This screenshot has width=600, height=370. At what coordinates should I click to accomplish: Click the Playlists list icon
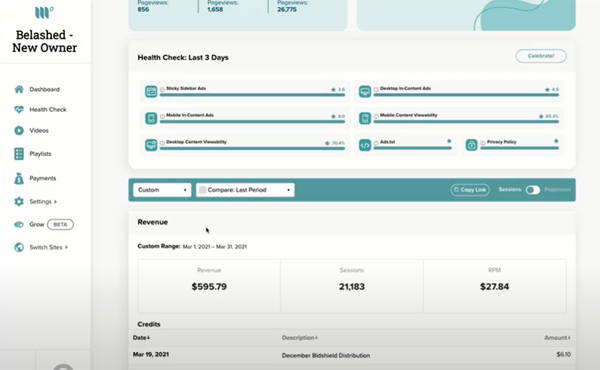[19, 153]
